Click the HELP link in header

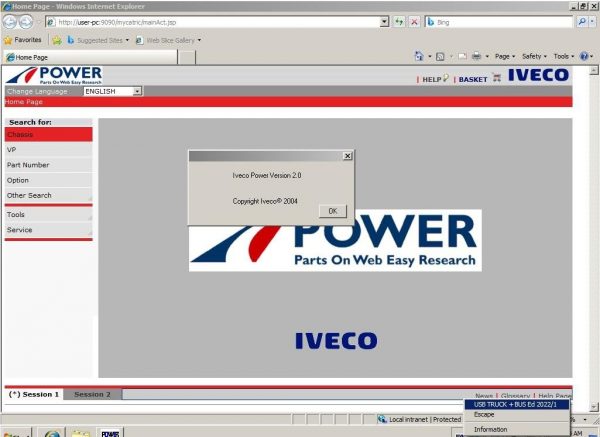pyautogui.click(x=432, y=79)
